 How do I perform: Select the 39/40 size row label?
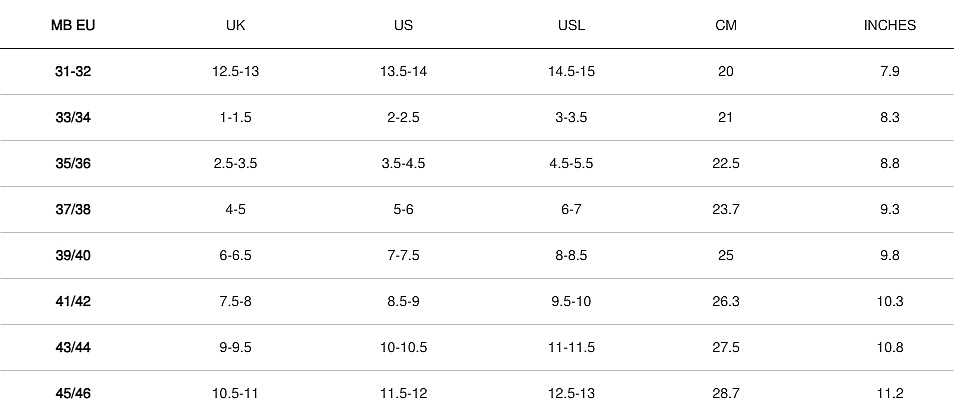(x=73, y=255)
